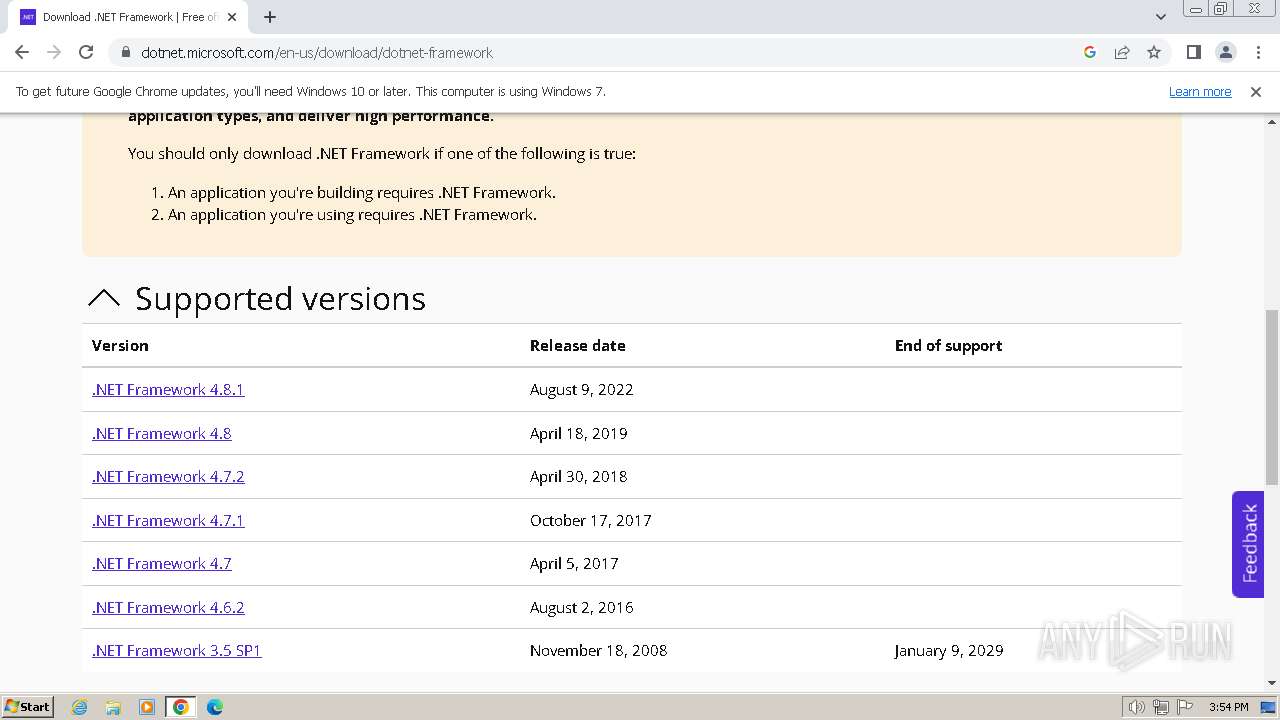Select the November 18, 2008 release date
This screenshot has height=720, width=1280.
(599, 650)
